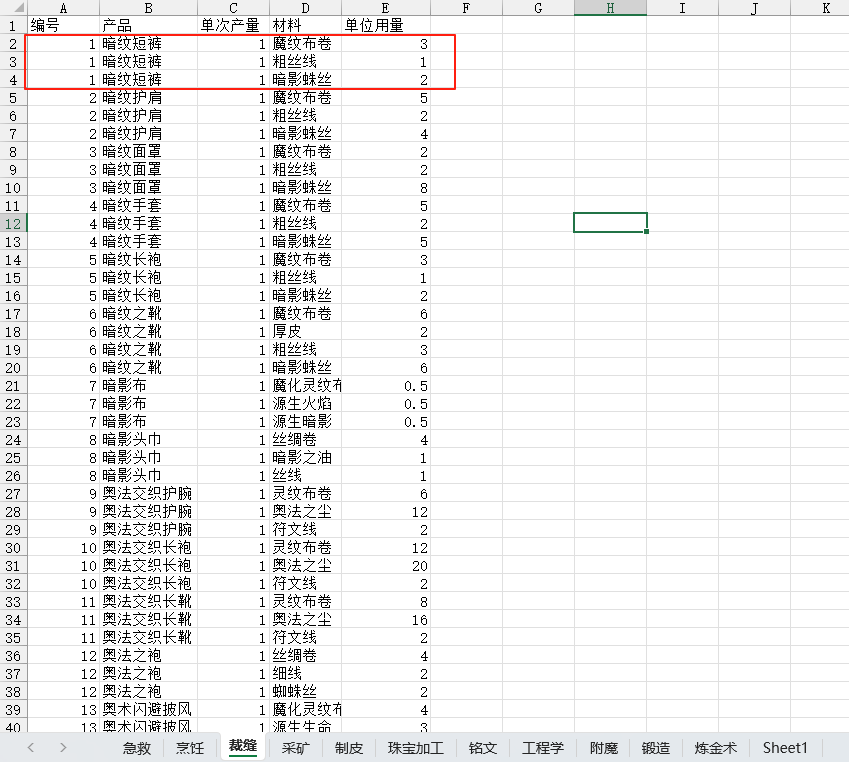The height and width of the screenshot is (762, 849).
Task: Select the 0.5 value in row 22
Action: (386, 404)
